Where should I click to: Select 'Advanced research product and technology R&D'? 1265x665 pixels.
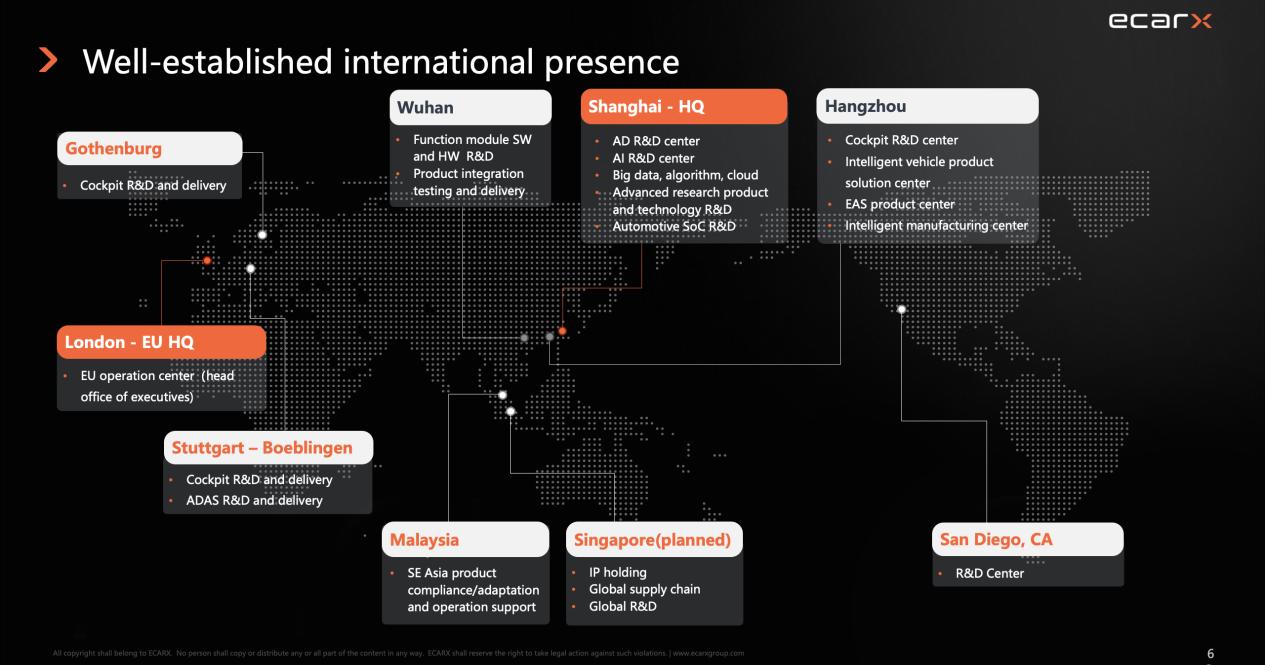690,201
